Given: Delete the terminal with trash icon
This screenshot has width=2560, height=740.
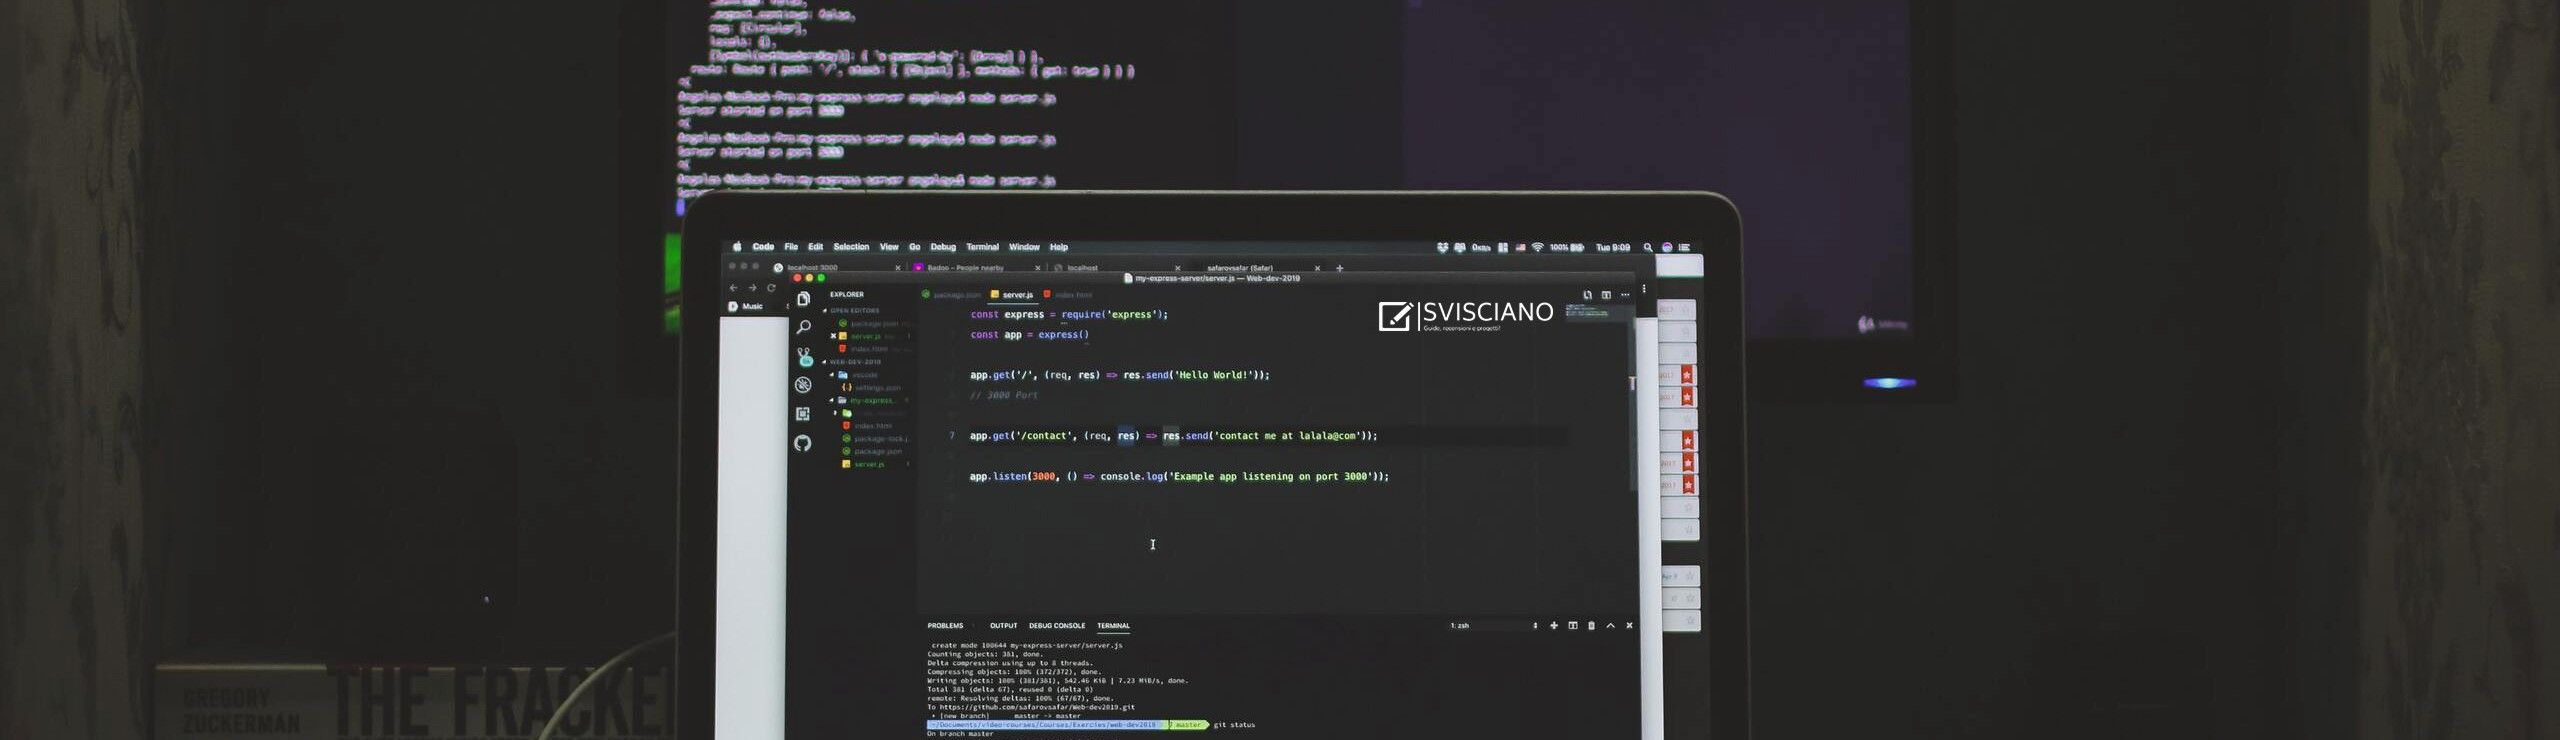Looking at the screenshot, I should [1591, 626].
